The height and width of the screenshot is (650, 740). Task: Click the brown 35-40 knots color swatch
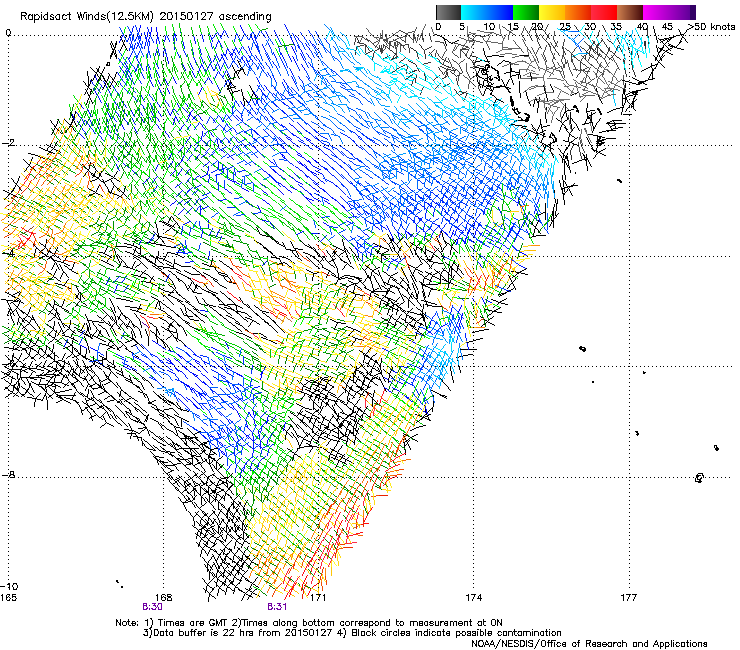point(630,12)
